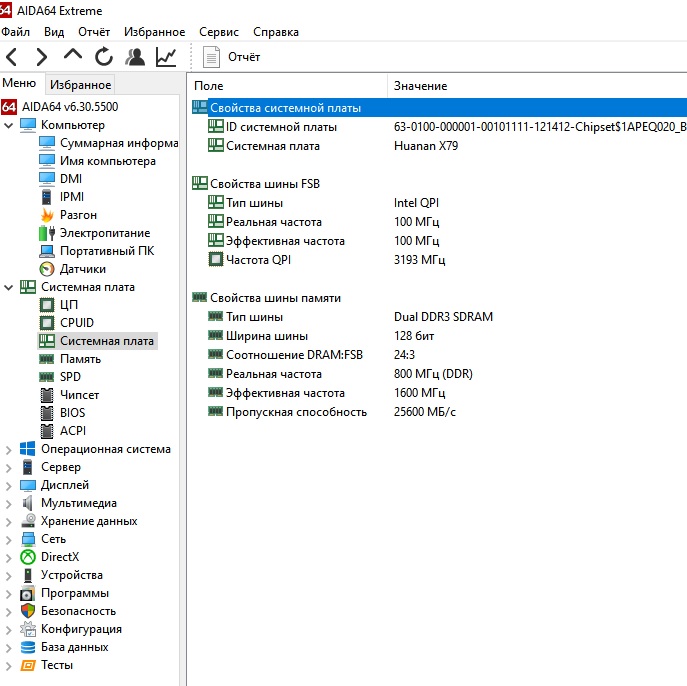Open the Чипсет chip icon

point(47,395)
